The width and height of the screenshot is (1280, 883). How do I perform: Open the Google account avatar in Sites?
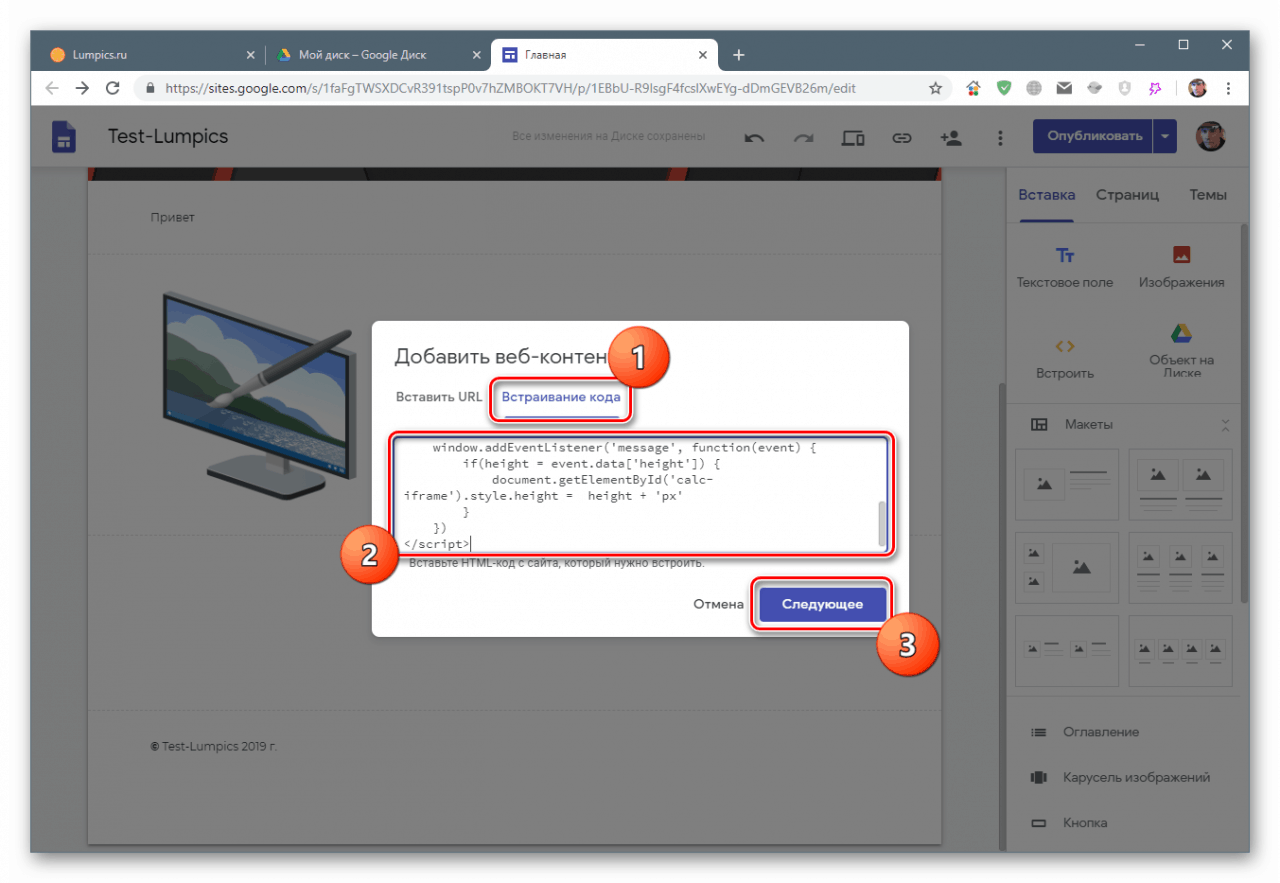1210,137
